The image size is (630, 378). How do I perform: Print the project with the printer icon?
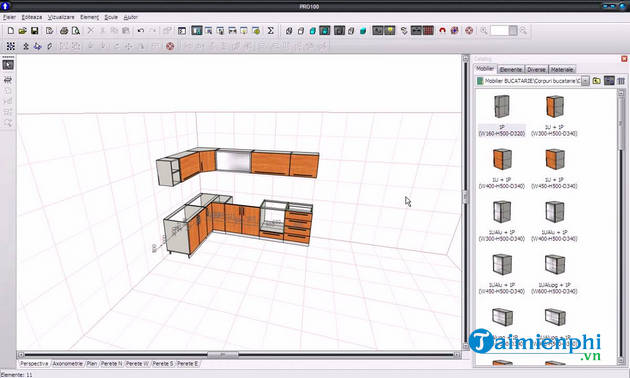pyautogui.click(x=64, y=31)
